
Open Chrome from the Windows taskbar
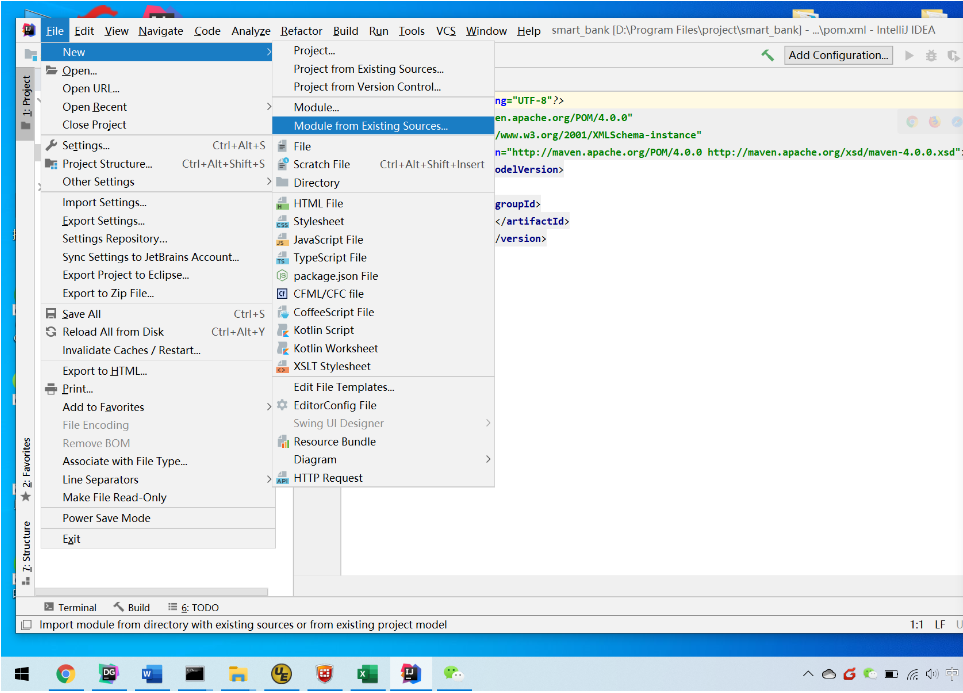pos(66,674)
